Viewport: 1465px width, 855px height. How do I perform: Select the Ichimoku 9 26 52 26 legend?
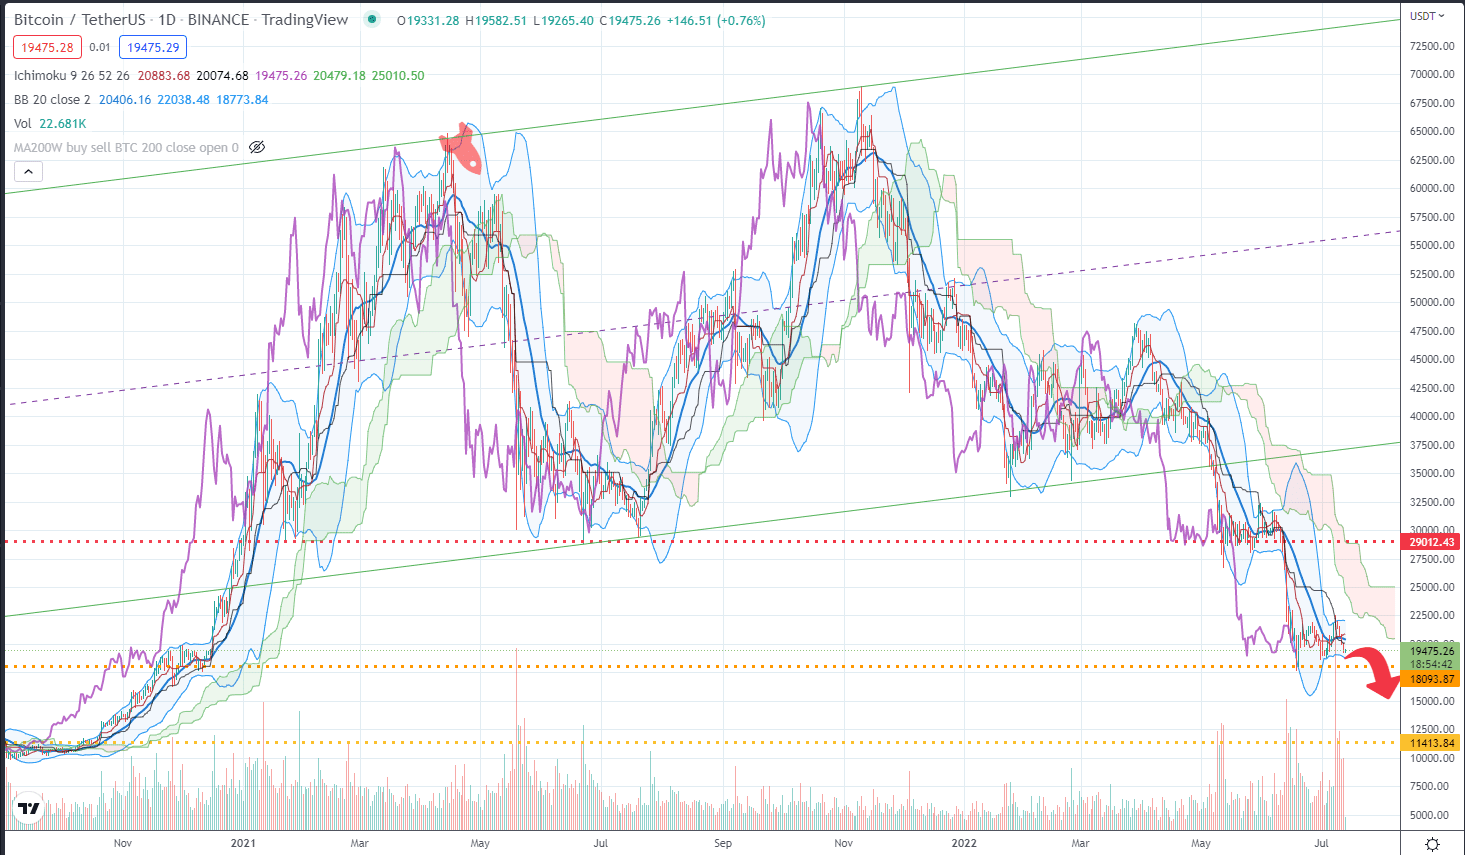72,75
